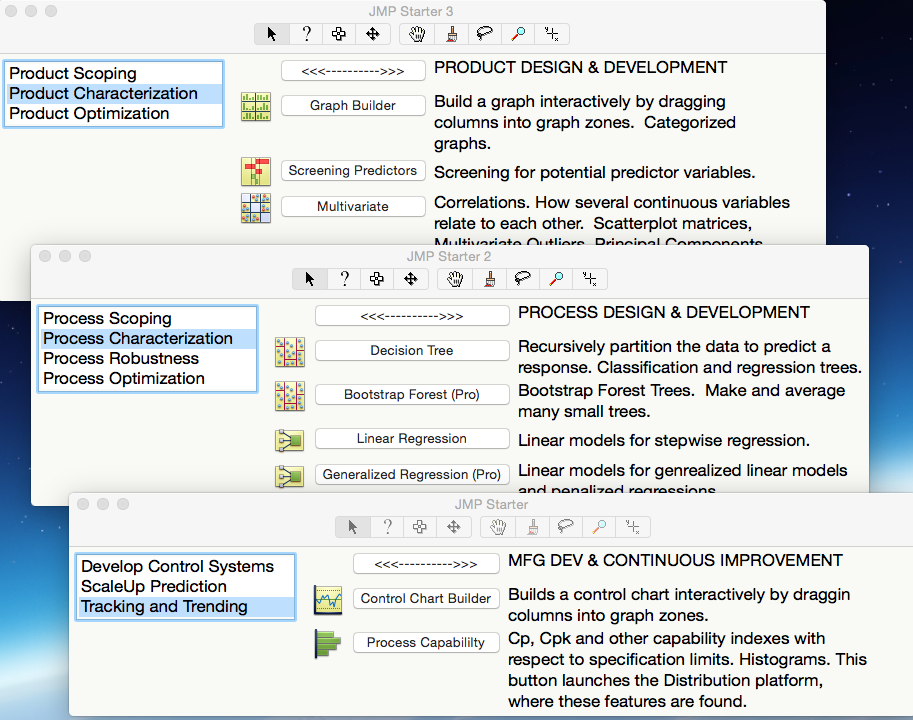Activate magnifier tool in JMP Starter 3
The width and height of the screenshot is (913, 720).
click(x=518, y=34)
